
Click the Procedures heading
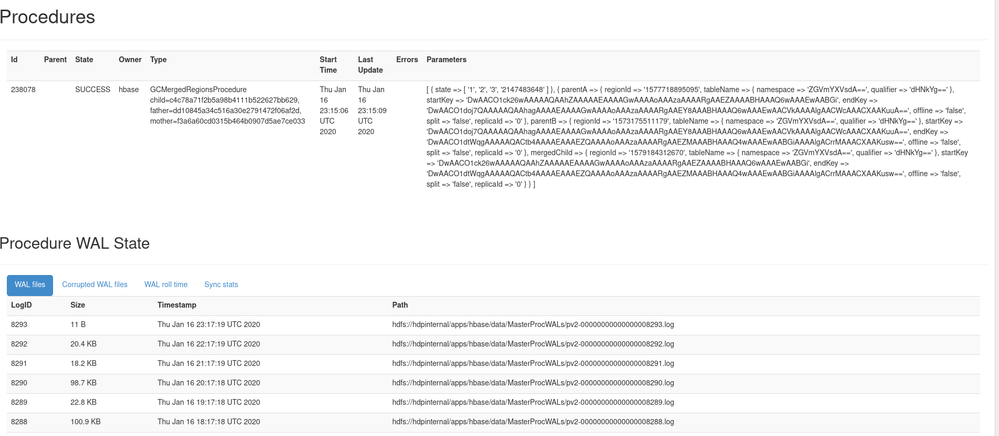(x=48, y=18)
